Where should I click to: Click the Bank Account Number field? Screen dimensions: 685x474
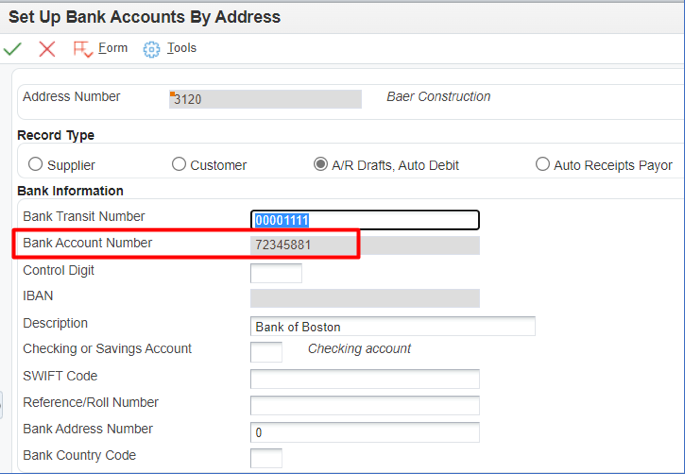365,245
